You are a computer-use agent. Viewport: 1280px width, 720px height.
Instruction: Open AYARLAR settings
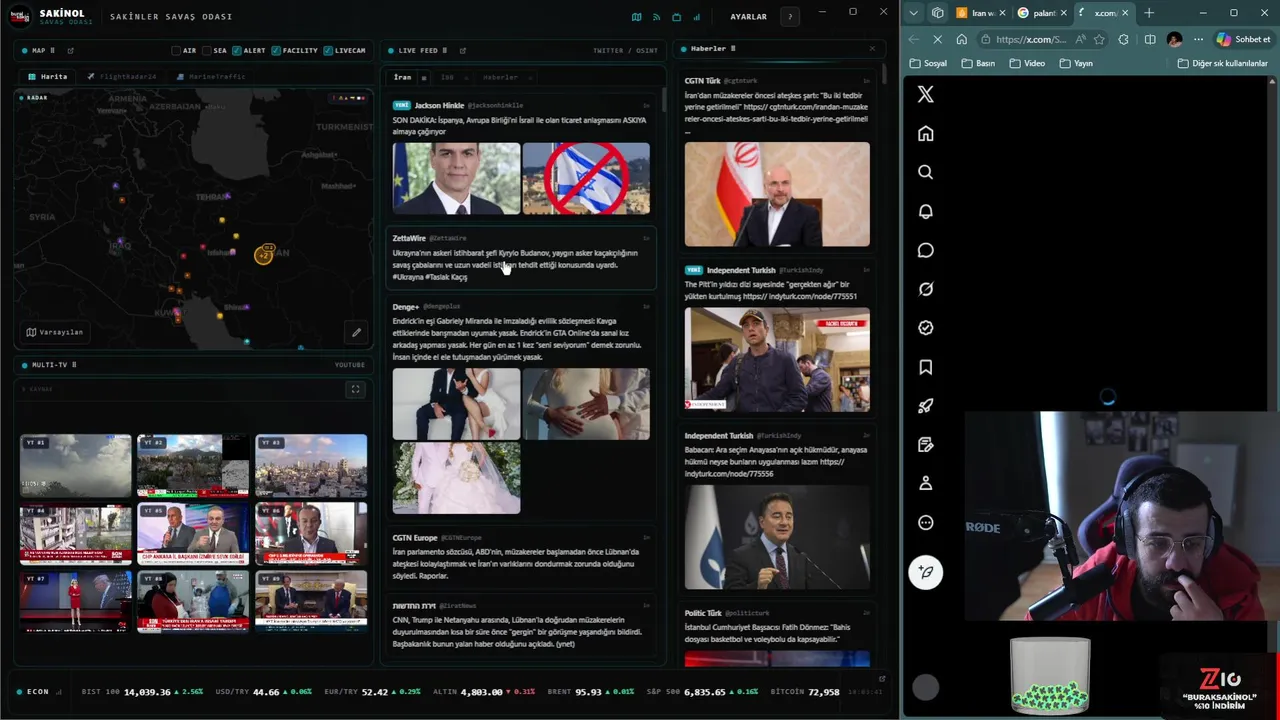(748, 17)
